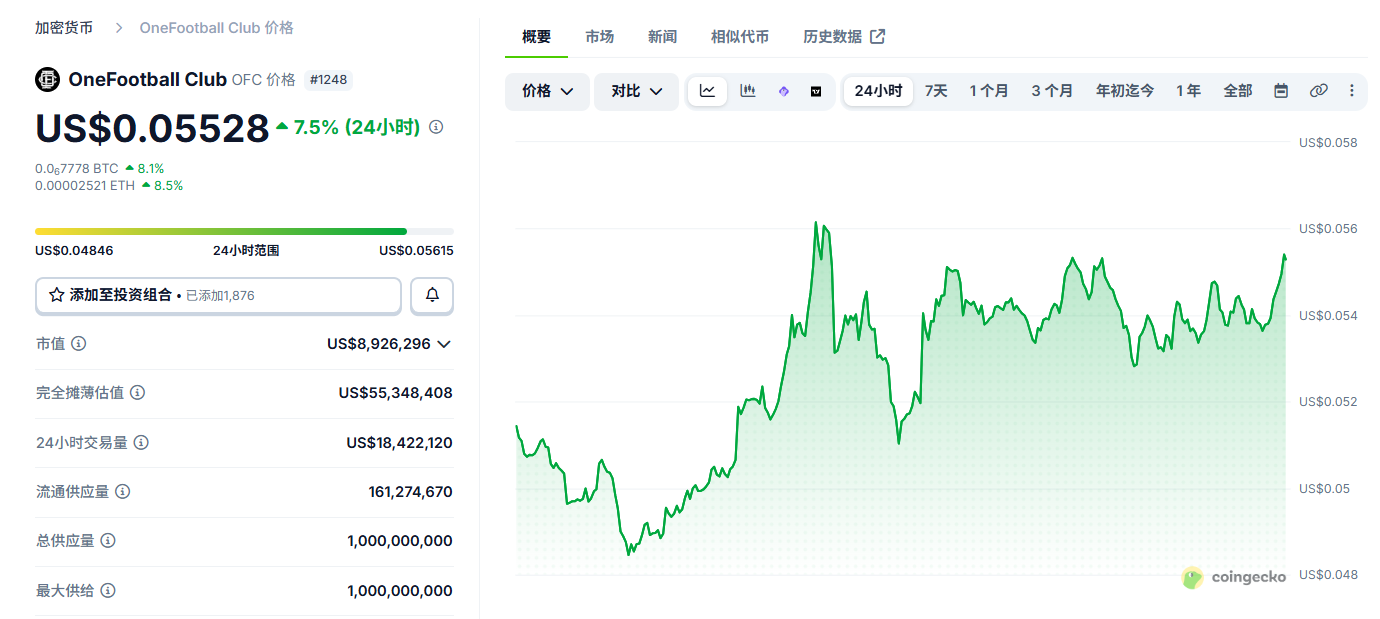Click 添加至投资组合 button
The width and height of the screenshot is (1380, 619).
coord(218,295)
